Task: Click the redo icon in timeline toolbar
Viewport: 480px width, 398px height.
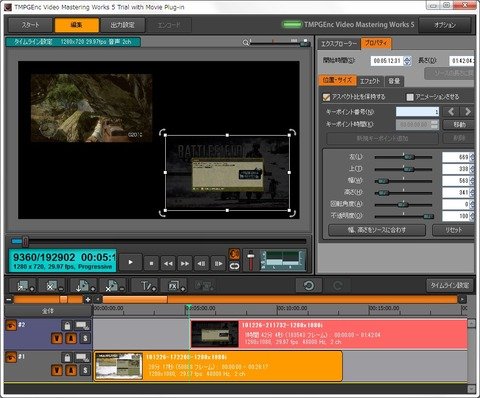Action: point(338,285)
